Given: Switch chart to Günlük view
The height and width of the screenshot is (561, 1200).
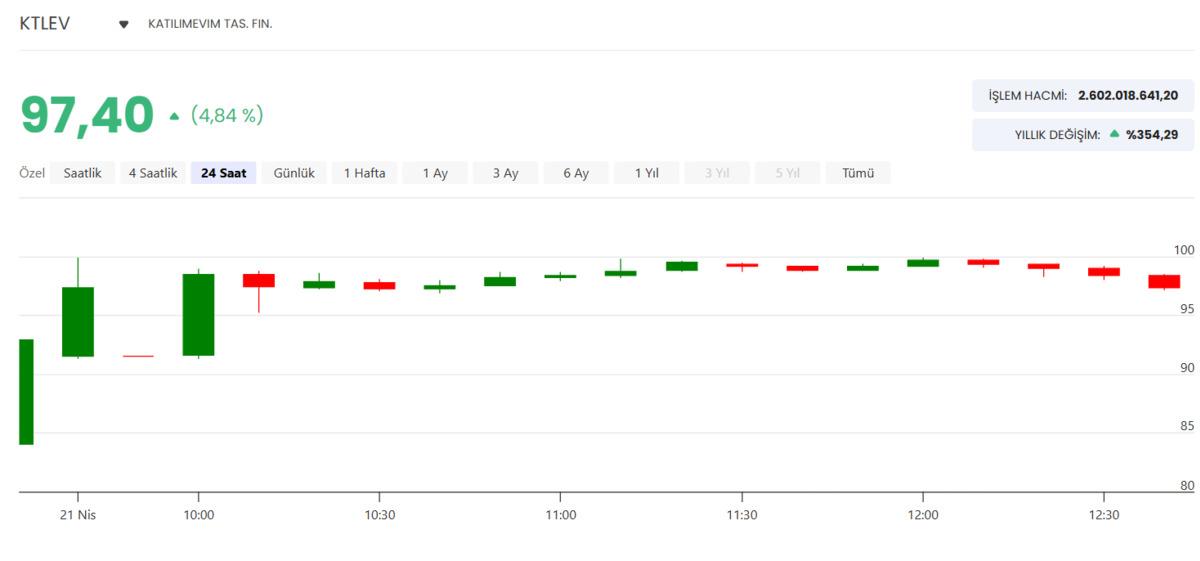Looking at the screenshot, I should 294,173.
